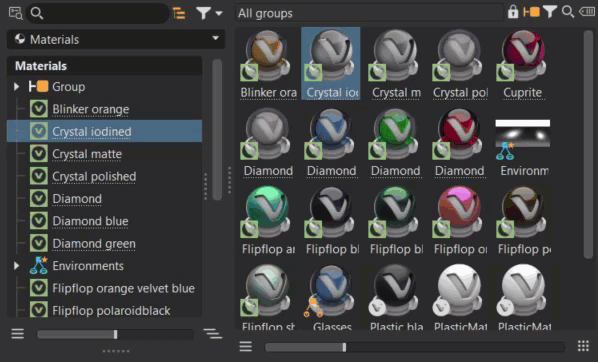Select the Glasses material thumbnail
The height and width of the screenshot is (362, 598).
[331, 297]
